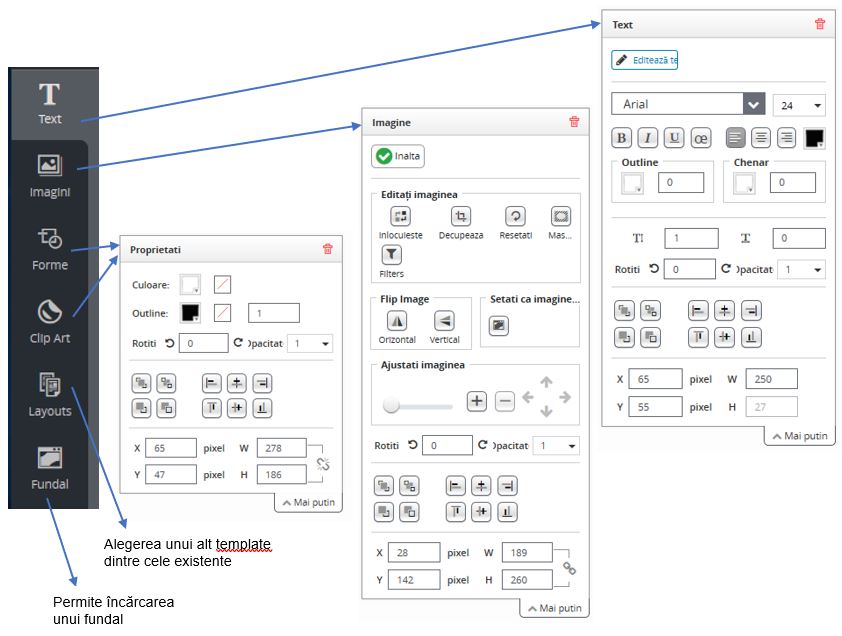Open the Layouts sidebar item

point(49,395)
